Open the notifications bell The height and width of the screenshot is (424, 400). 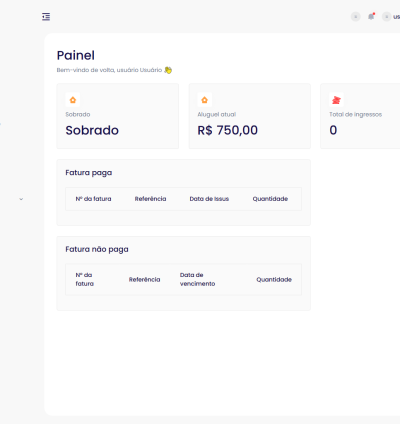pyautogui.click(x=371, y=16)
